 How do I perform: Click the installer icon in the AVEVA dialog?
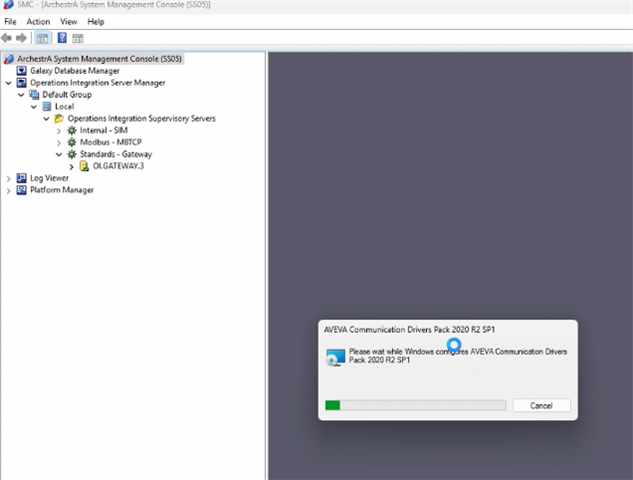click(x=336, y=357)
